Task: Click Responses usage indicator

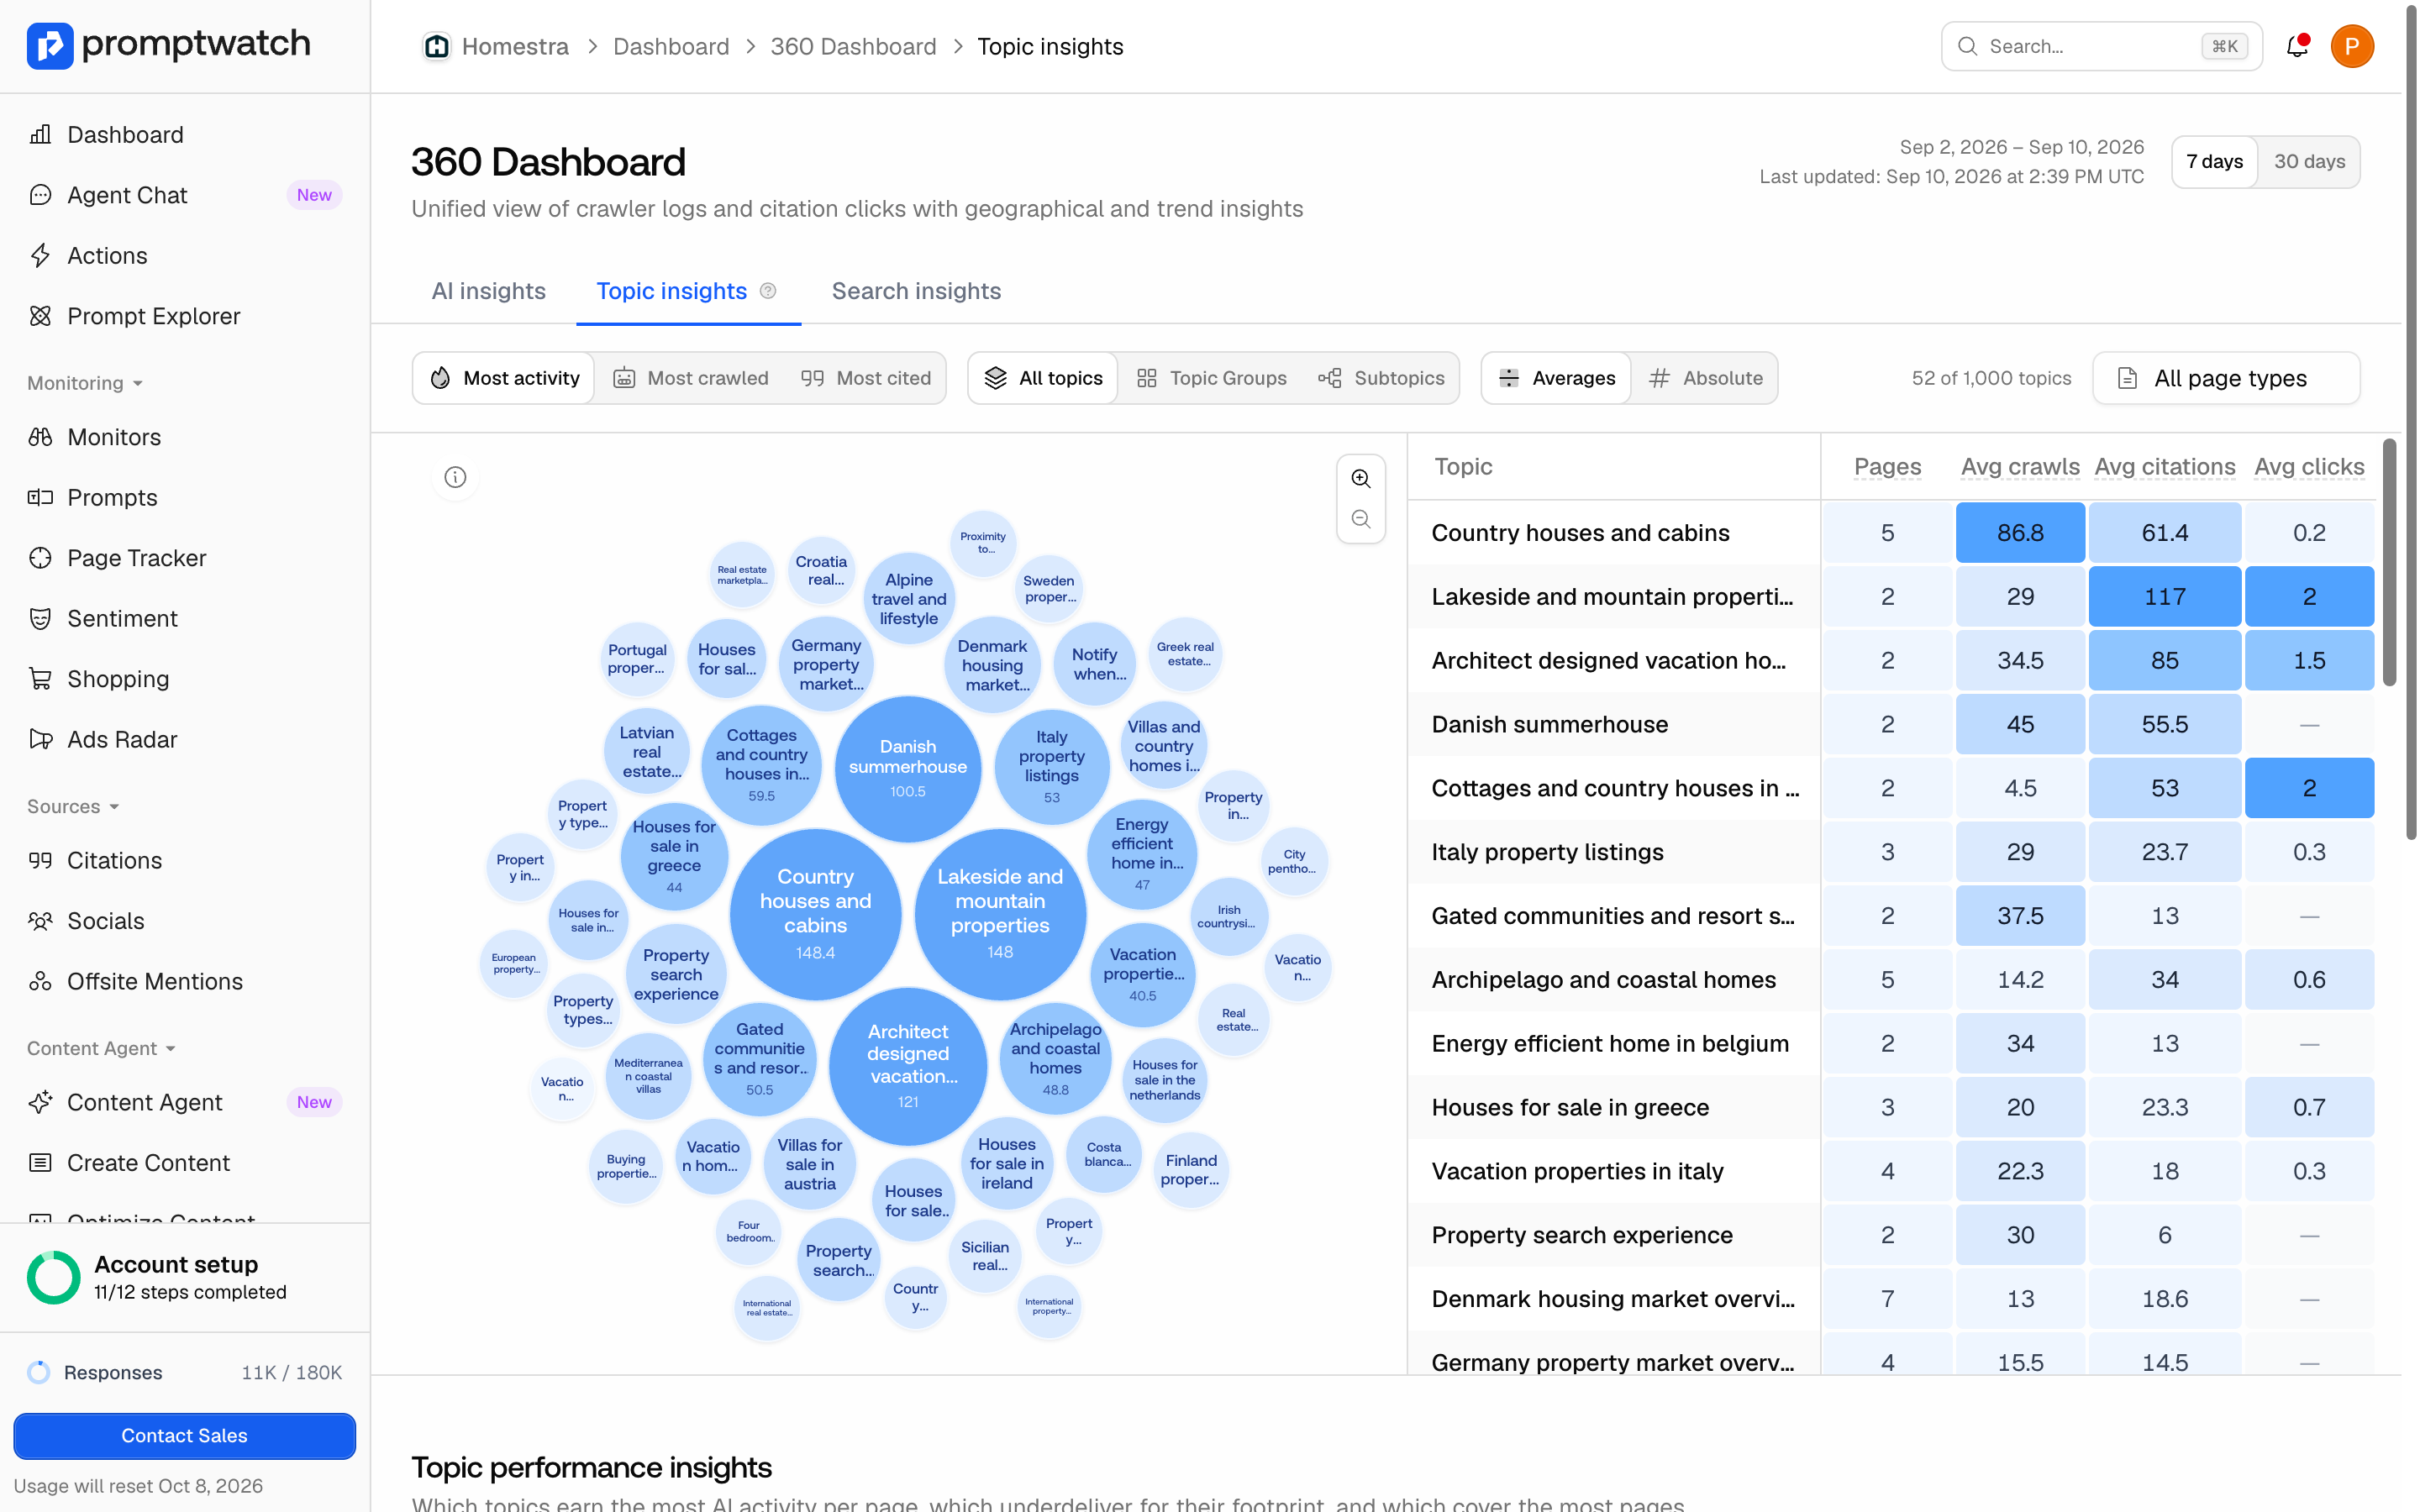Action: point(185,1372)
